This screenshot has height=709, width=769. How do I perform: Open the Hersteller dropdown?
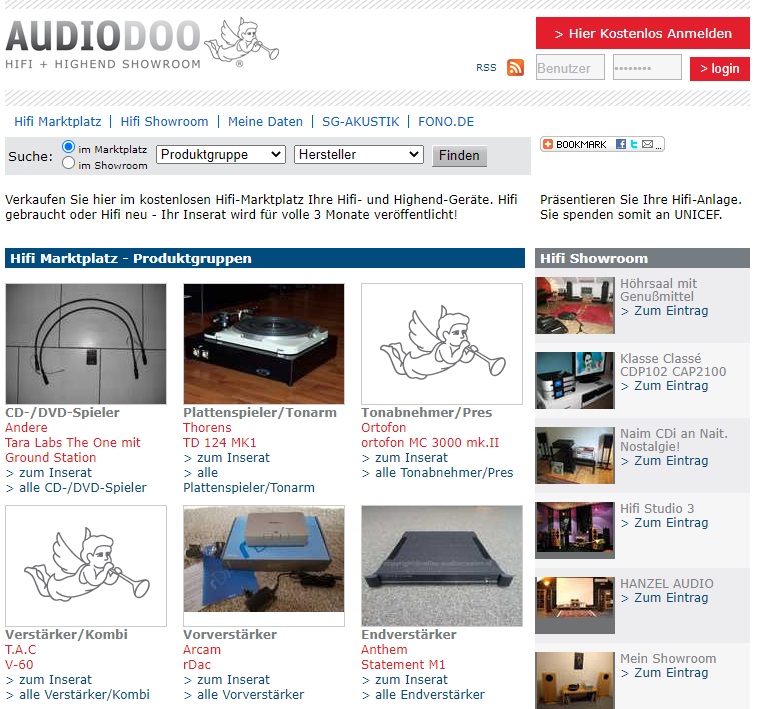point(359,154)
